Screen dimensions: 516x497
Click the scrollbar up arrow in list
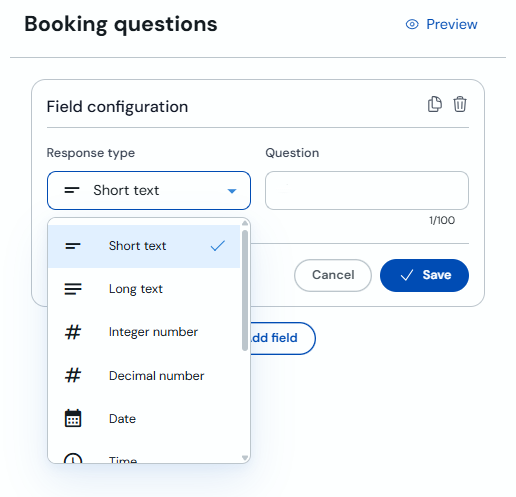(x=245, y=223)
